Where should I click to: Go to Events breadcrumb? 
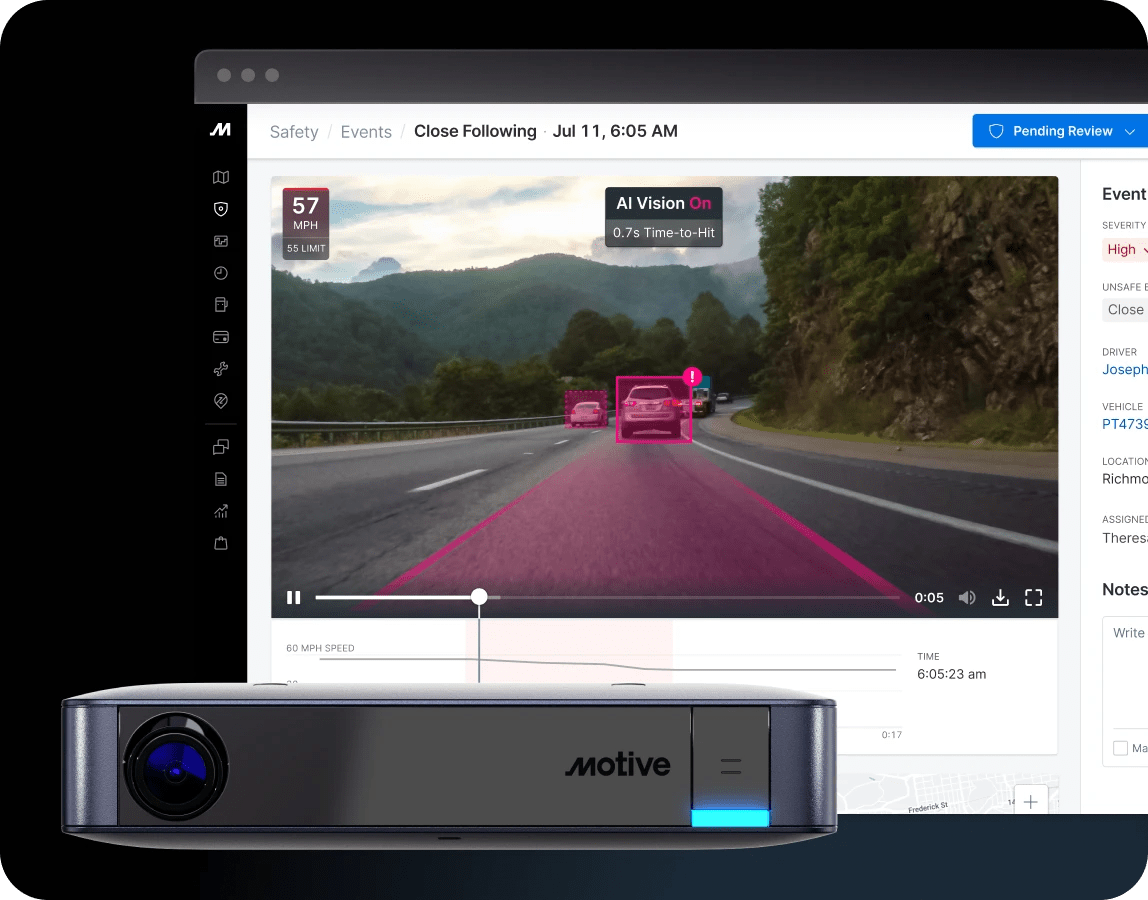coord(366,132)
